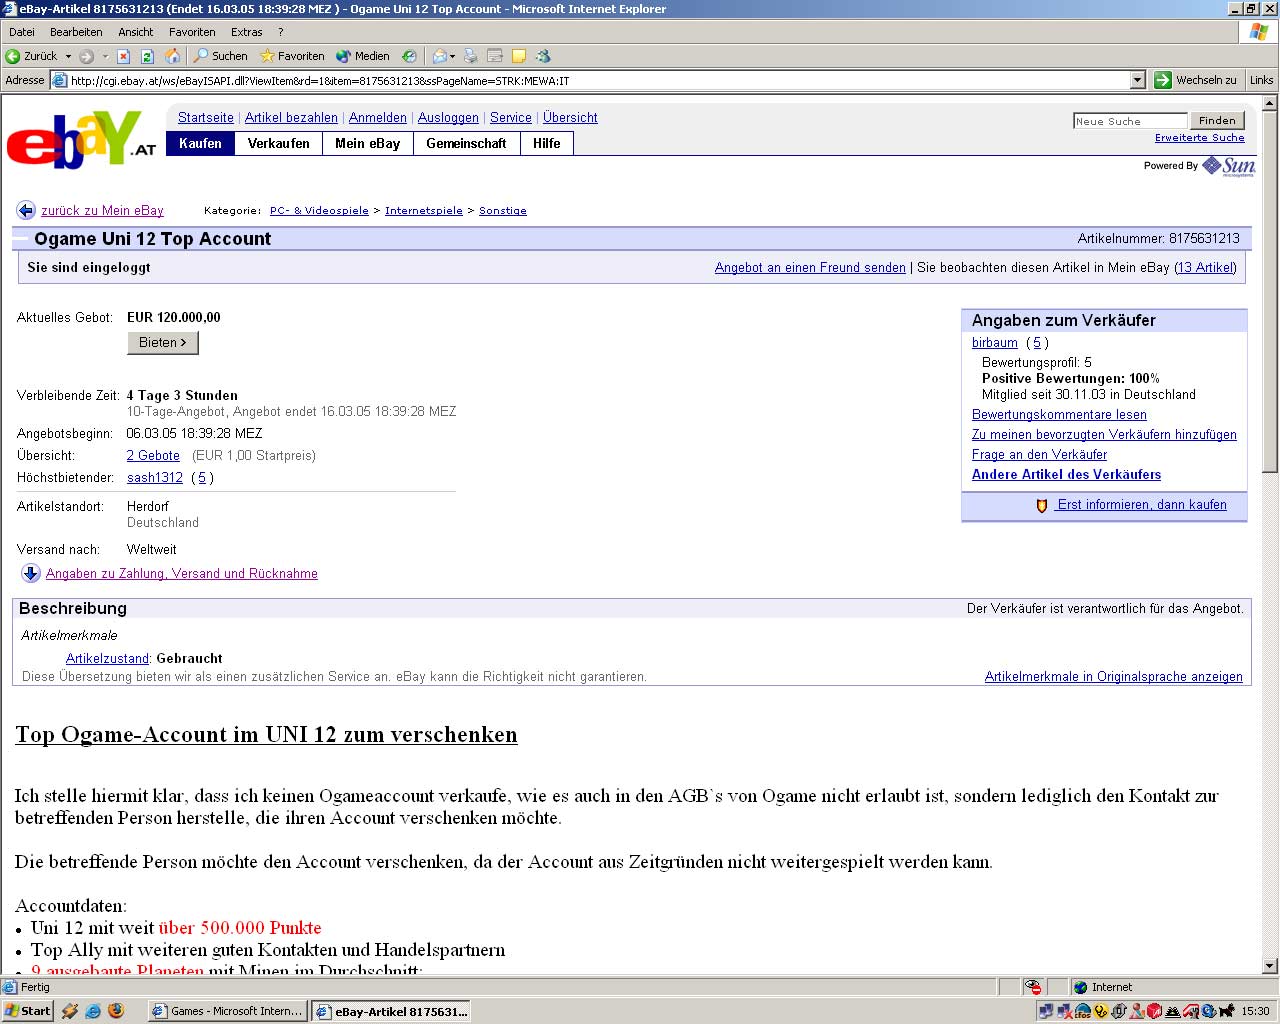Open the Artikel bezahlen link
The width and height of the screenshot is (1280, 1024).
pos(291,117)
